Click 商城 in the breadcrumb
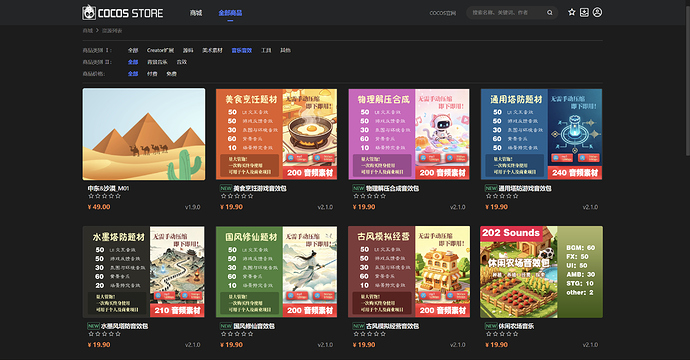The width and height of the screenshot is (690, 360). click(88, 31)
